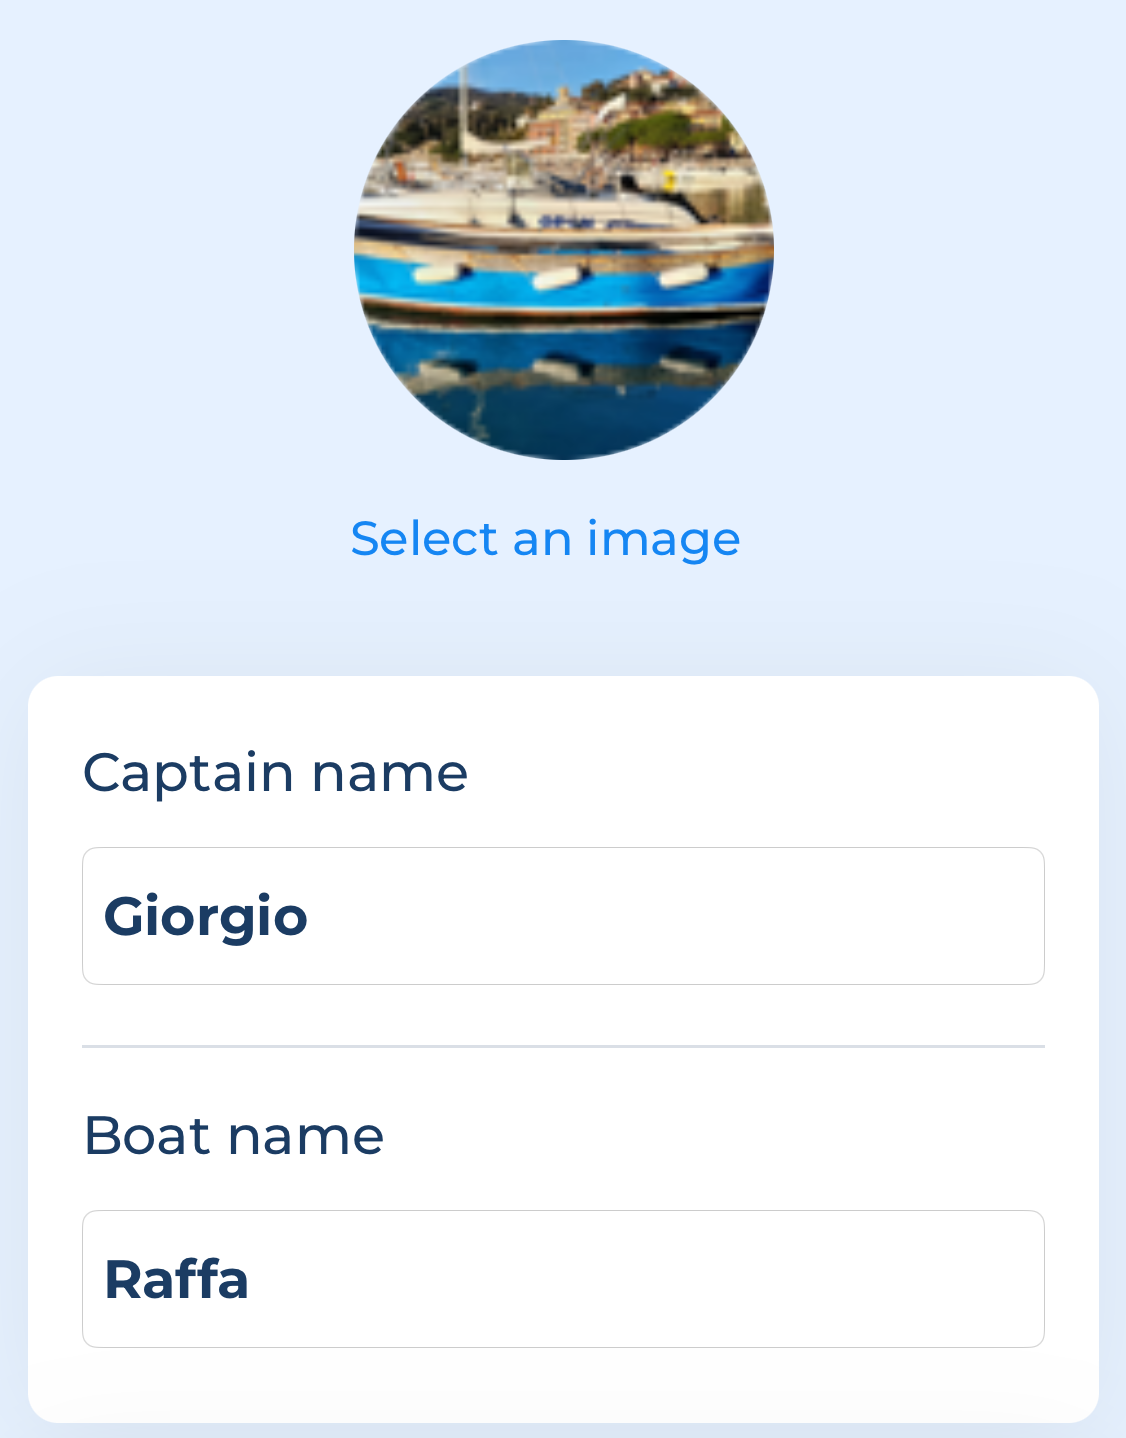Click the circular boat profile photo
Viewport: 1126px width, 1438px height.
tap(564, 250)
